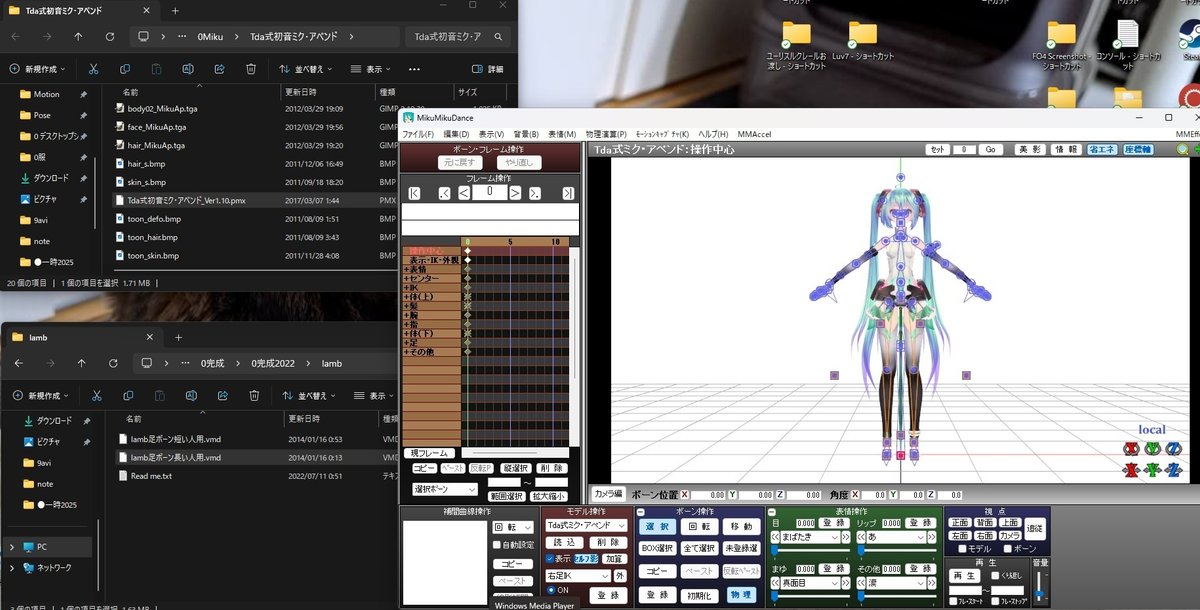Image resolution: width=1200 pixels, height=610 pixels.
Task: Click the red local X-axis icon in viewport
Action: click(x=1131, y=449)
